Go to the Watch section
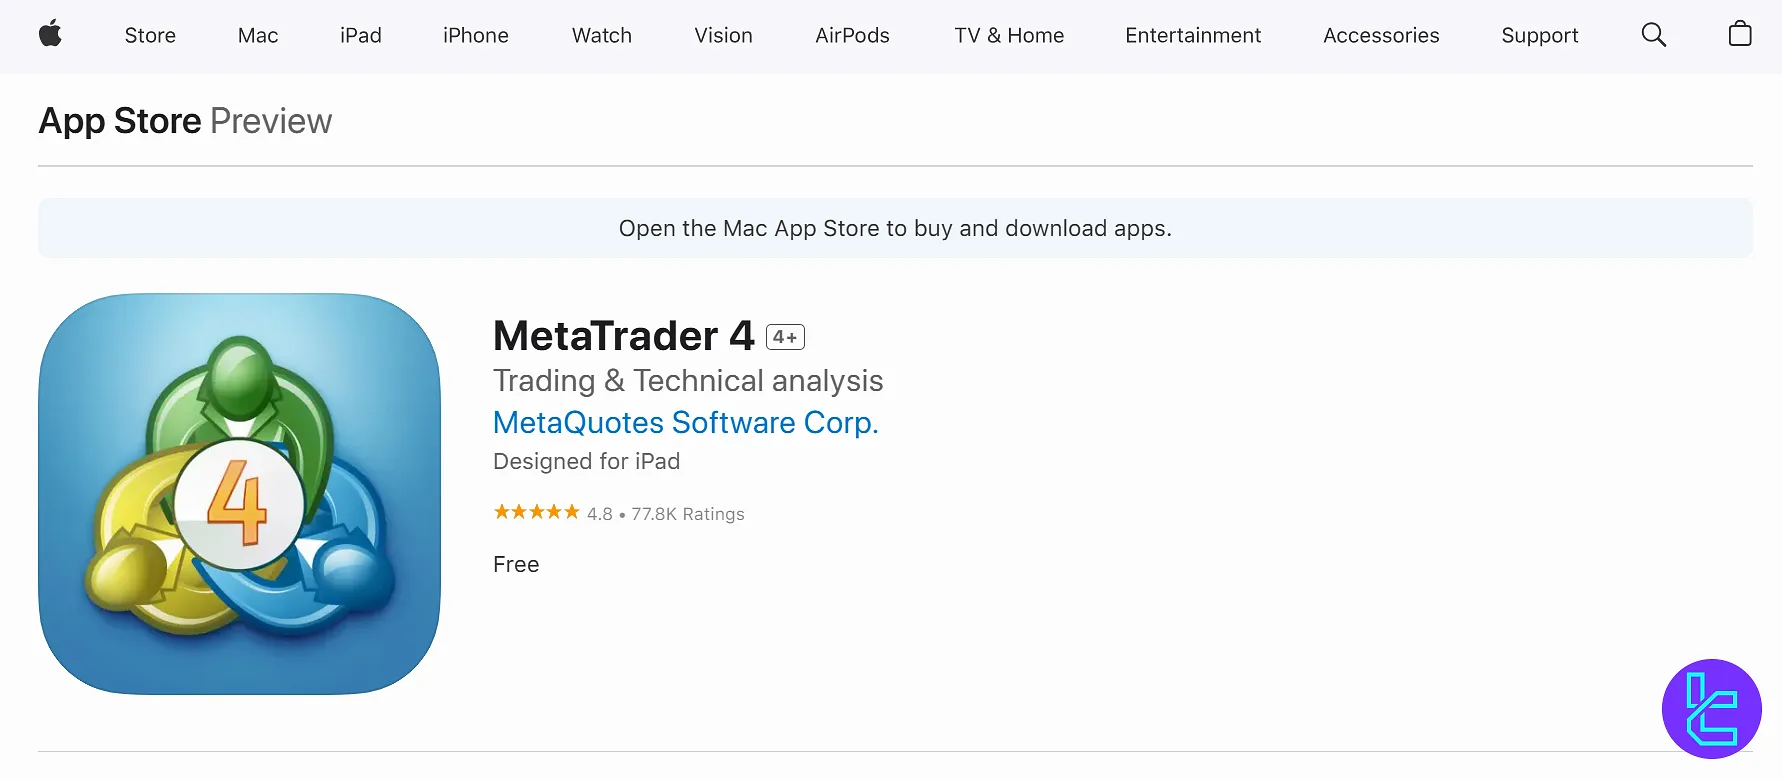 pyautogui.click(x=602, y=35)
